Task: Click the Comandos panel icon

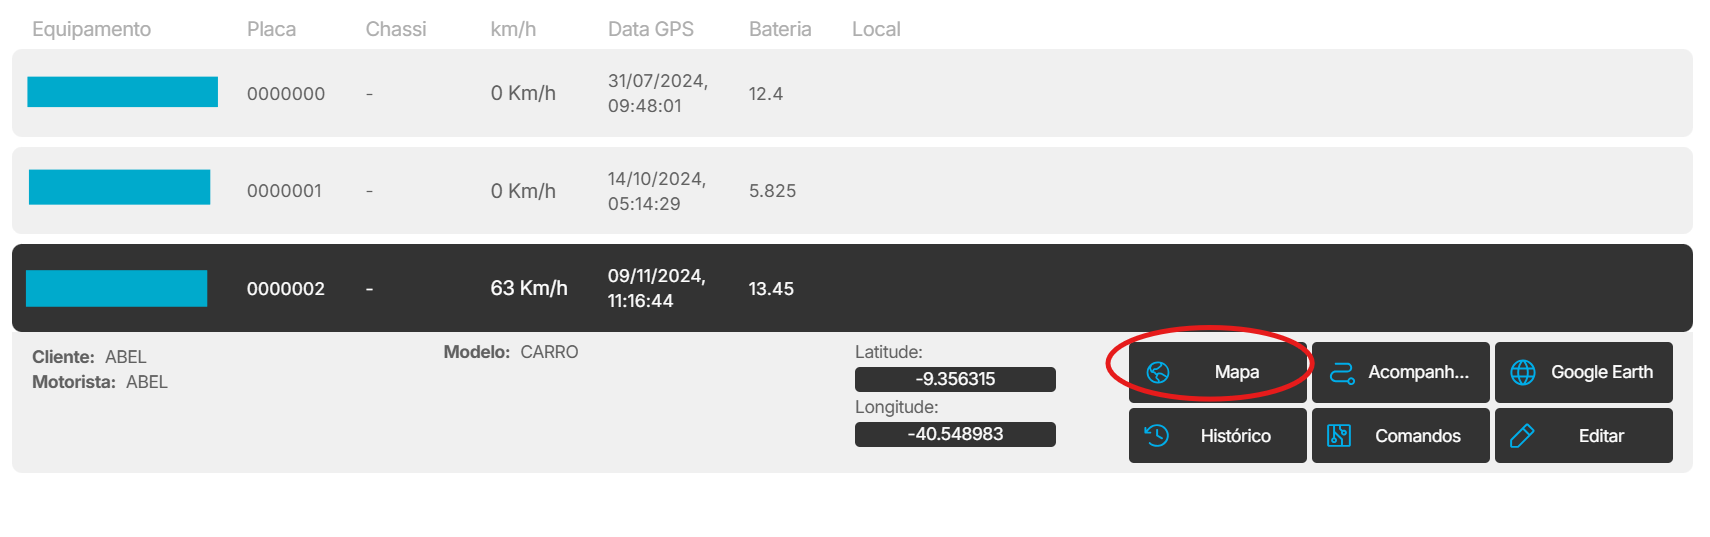Action: tap(1339, 436)
